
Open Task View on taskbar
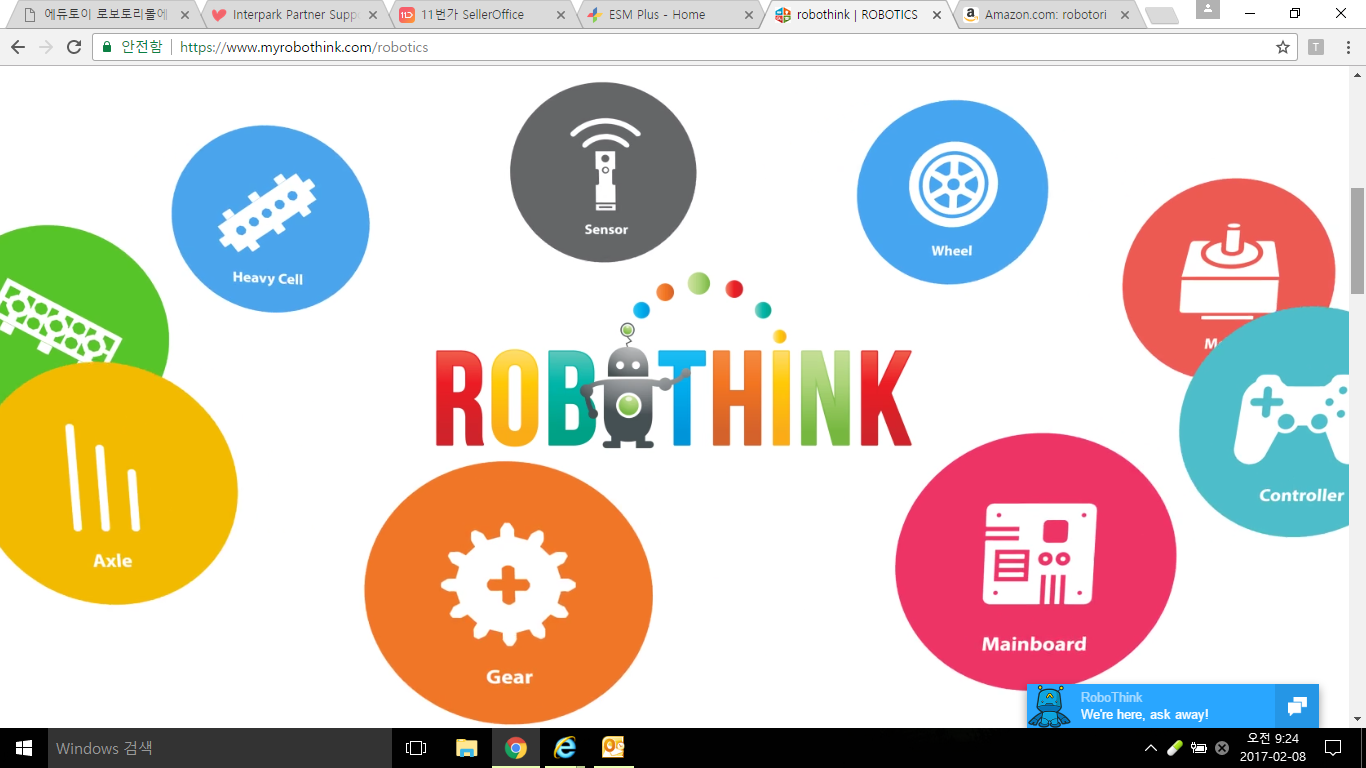click(416, 748)
